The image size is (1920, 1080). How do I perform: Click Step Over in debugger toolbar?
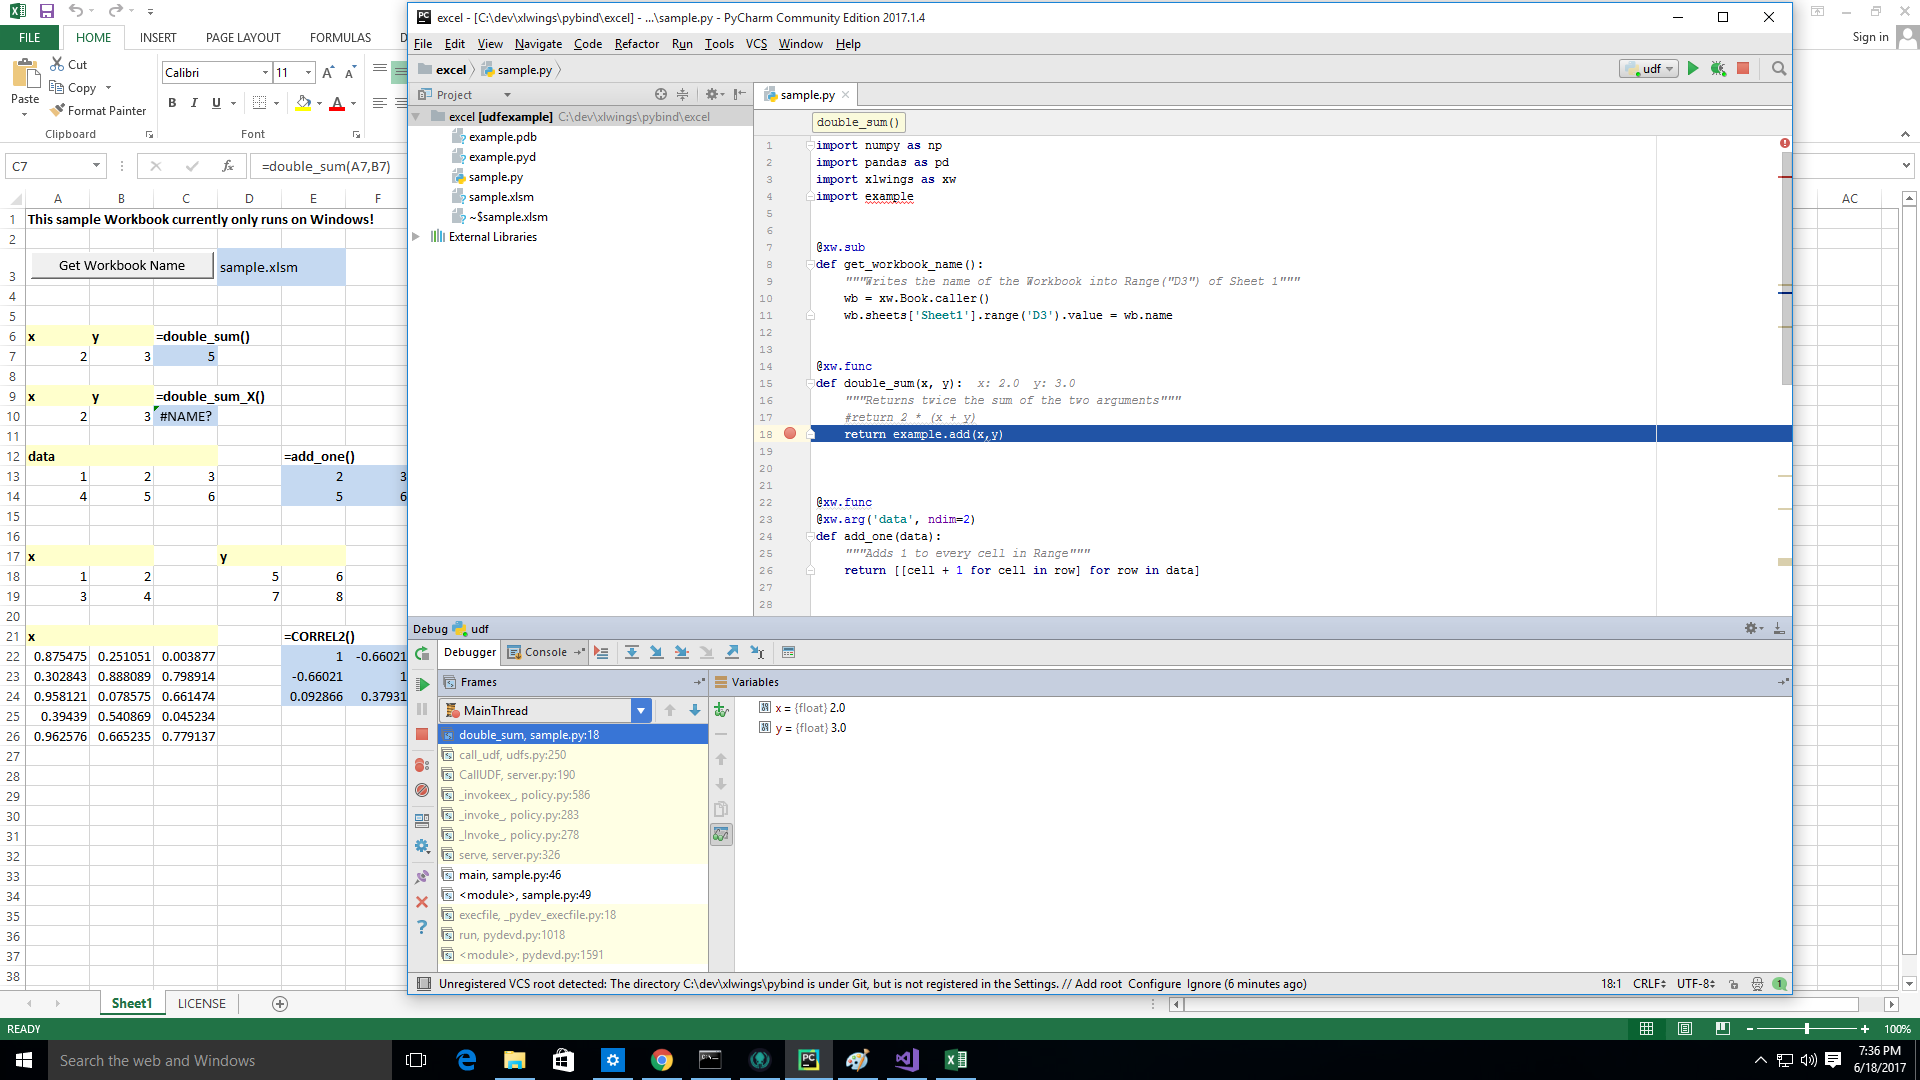(x=632, y=652)
